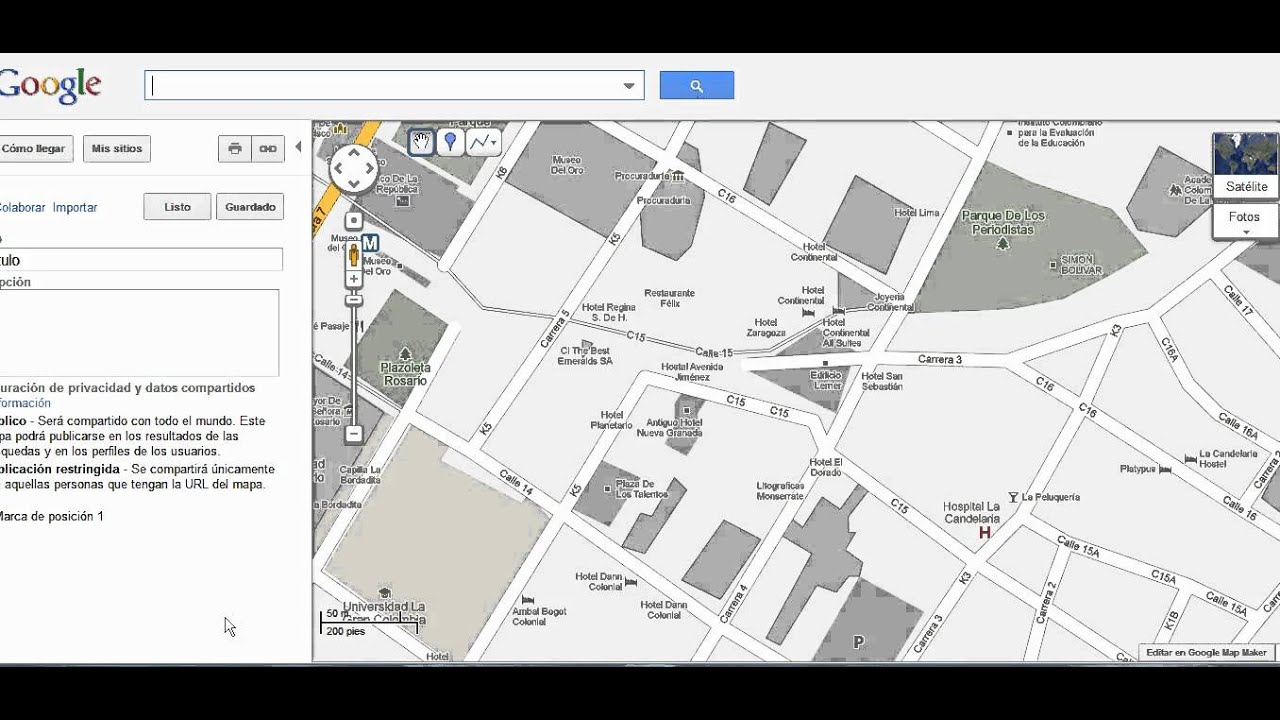This screenshot has height=720, width=1280.
Task: Click the Parque De Los Periodistas label
Action: [x=1003, y=222]
